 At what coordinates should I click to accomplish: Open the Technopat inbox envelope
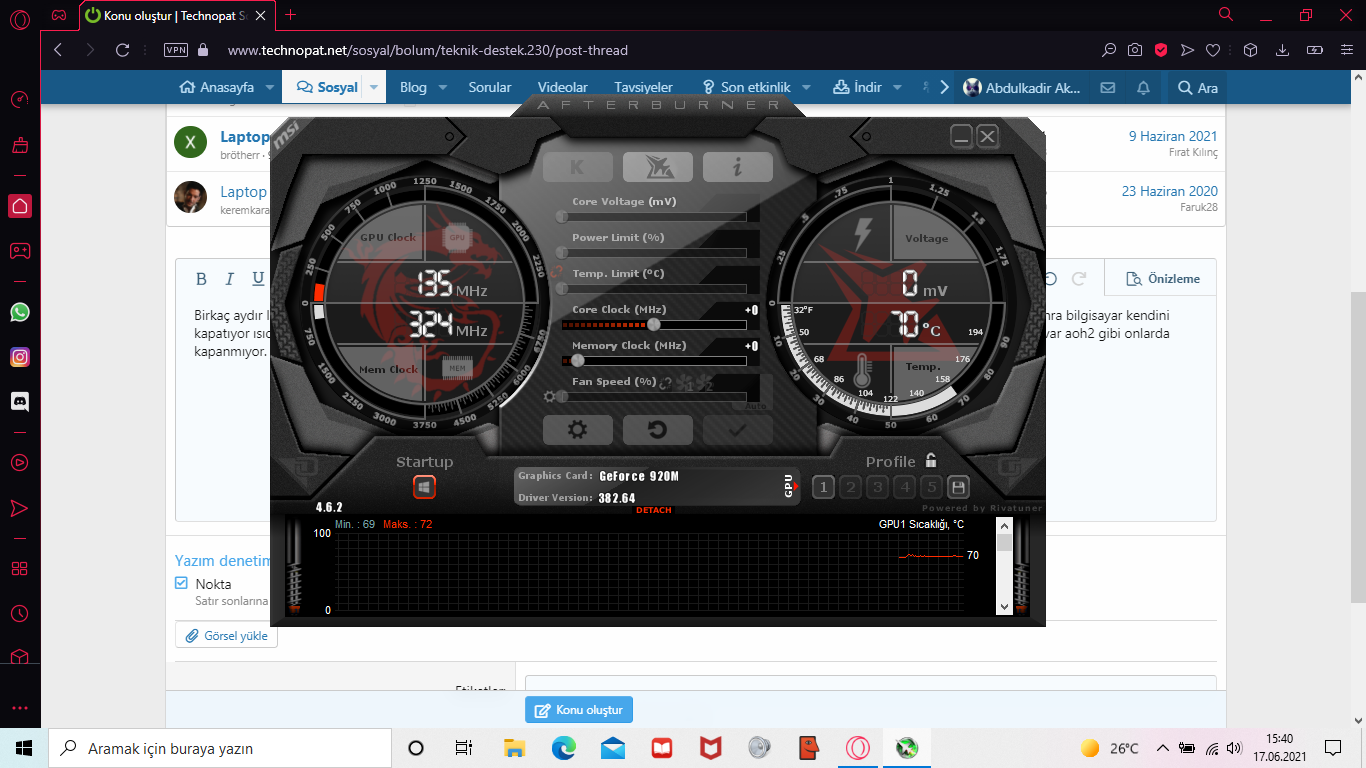1108,87
